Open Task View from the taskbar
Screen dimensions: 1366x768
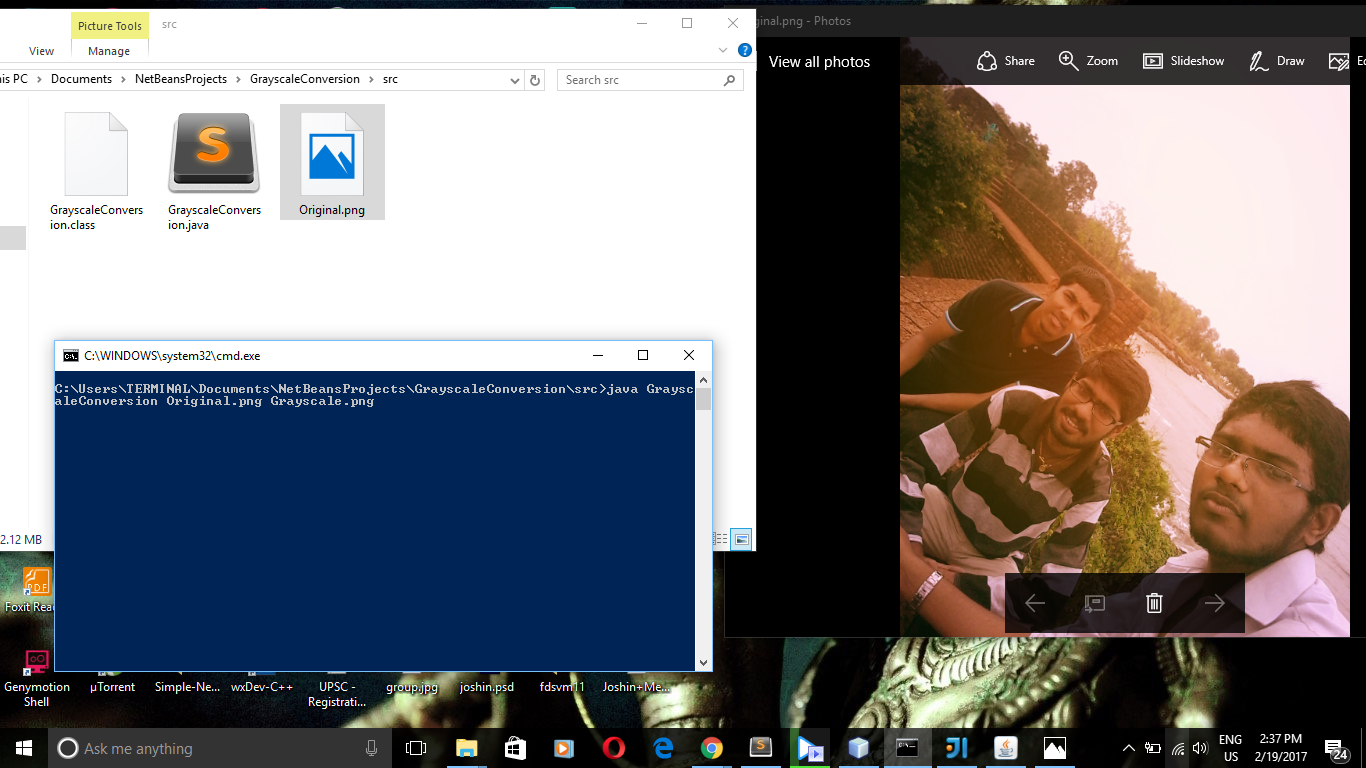tap(416, 748)
